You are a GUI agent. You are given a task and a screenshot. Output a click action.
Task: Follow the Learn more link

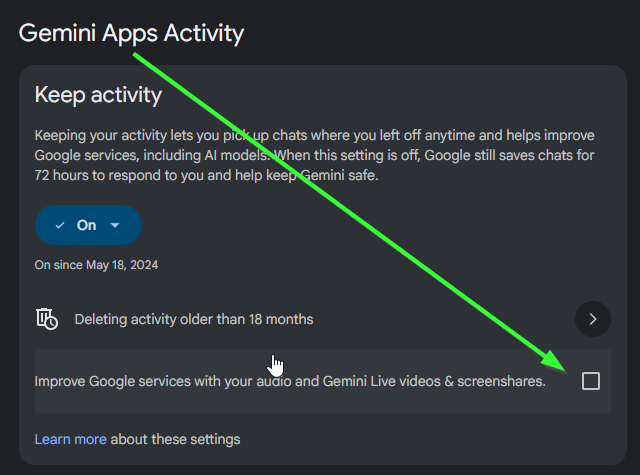70,439
